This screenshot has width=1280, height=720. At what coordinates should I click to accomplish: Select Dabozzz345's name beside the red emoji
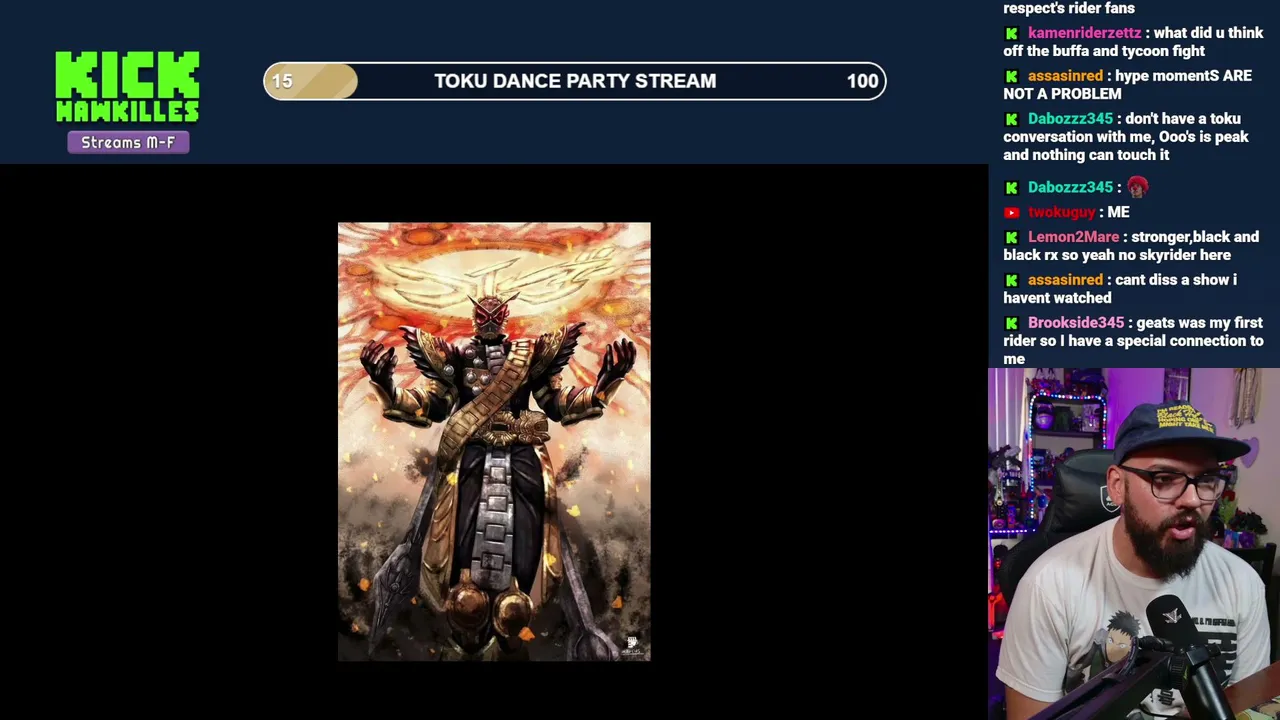coord(1070,187)
